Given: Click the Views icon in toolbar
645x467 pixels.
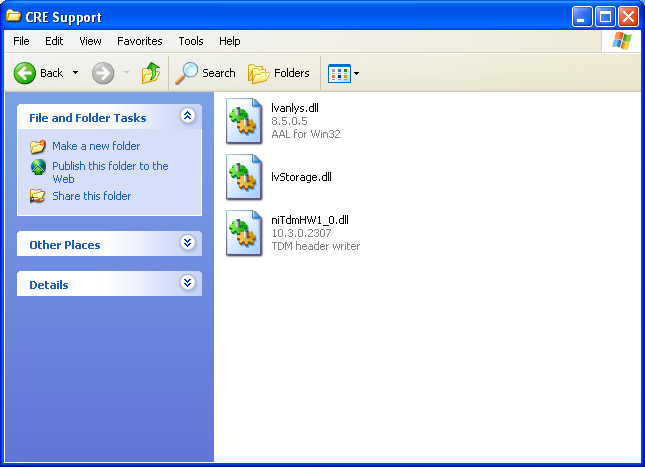Looking at the screenshot, I should (x=339, y=74).
